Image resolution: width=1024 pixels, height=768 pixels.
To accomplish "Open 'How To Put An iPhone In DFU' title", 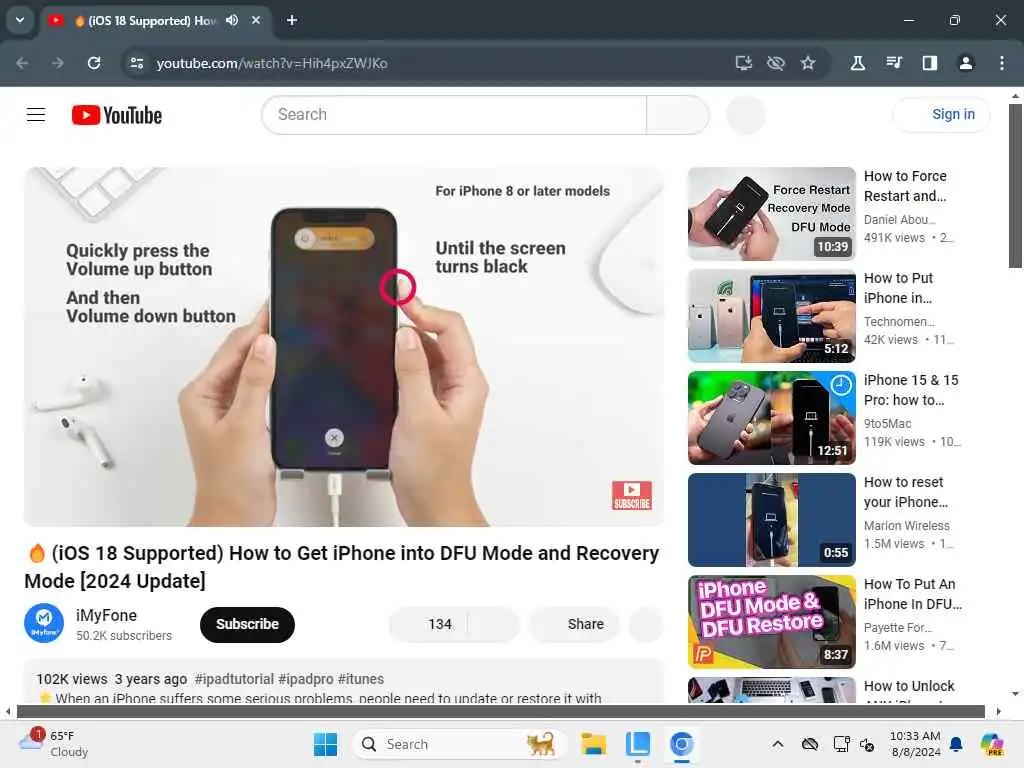I will tap(912, 594).
